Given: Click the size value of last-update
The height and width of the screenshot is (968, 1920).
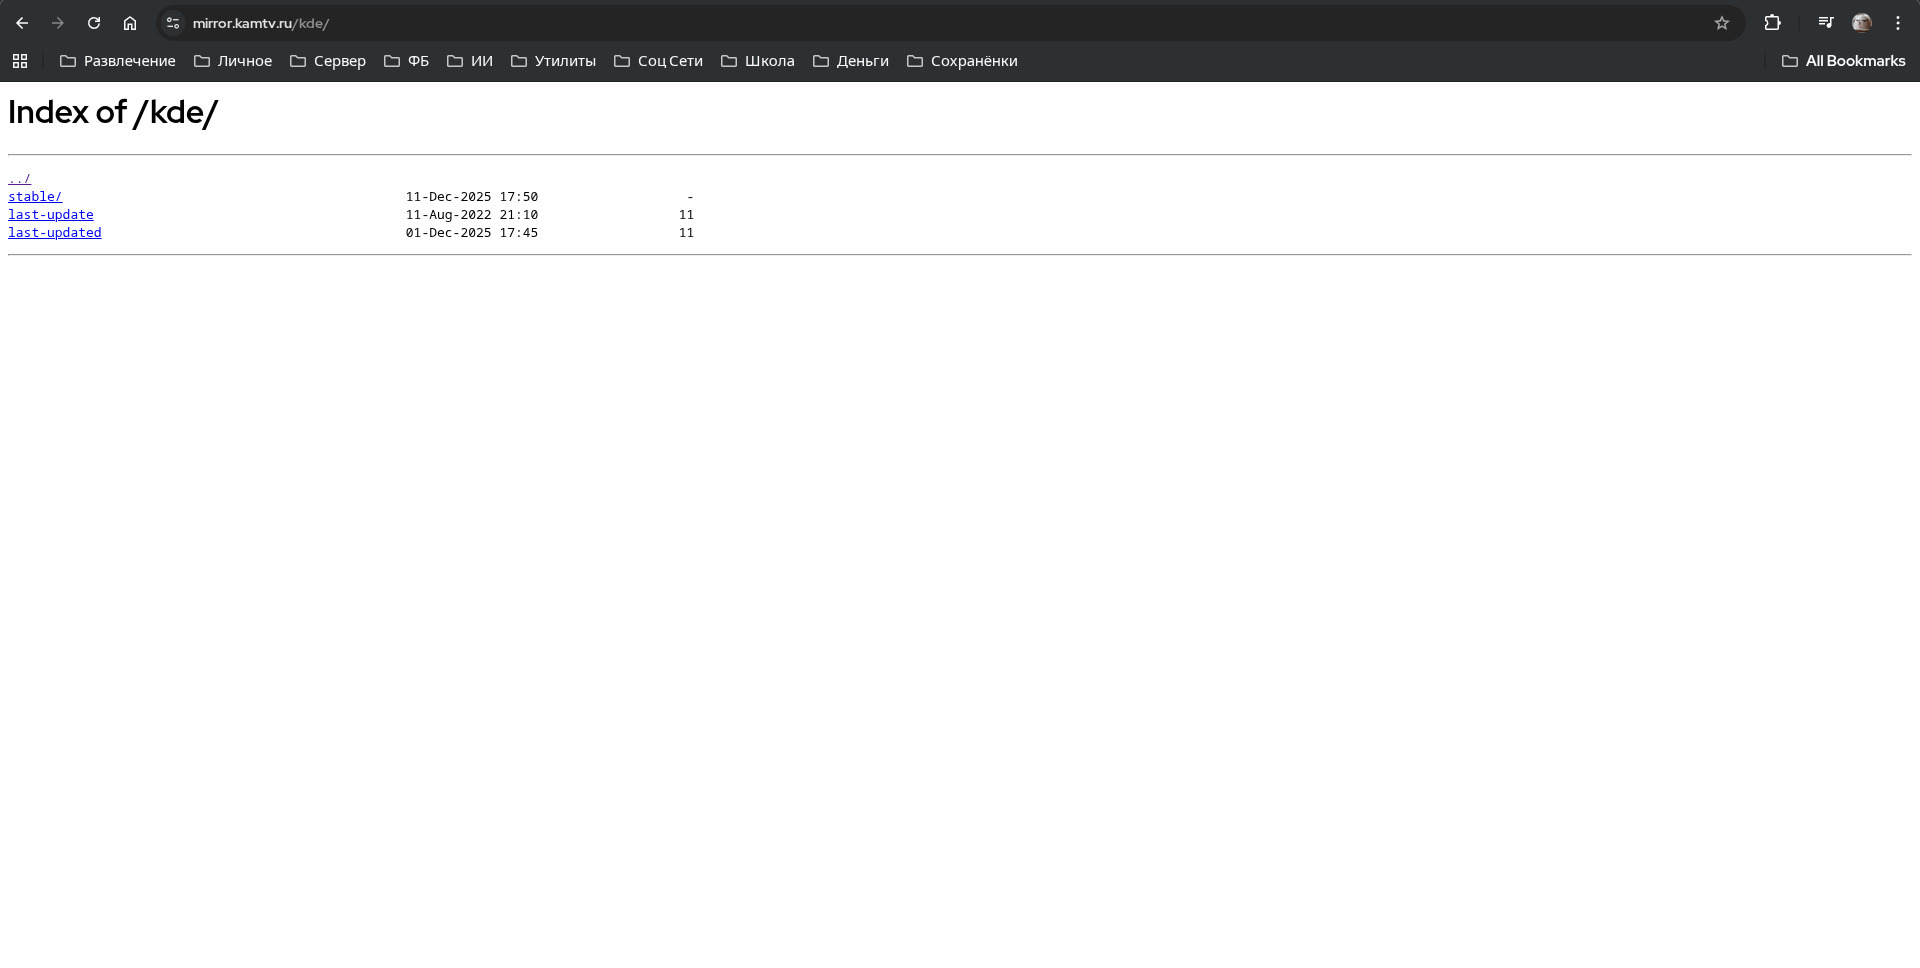Looking at the screenshot, I should coord(686,215).
